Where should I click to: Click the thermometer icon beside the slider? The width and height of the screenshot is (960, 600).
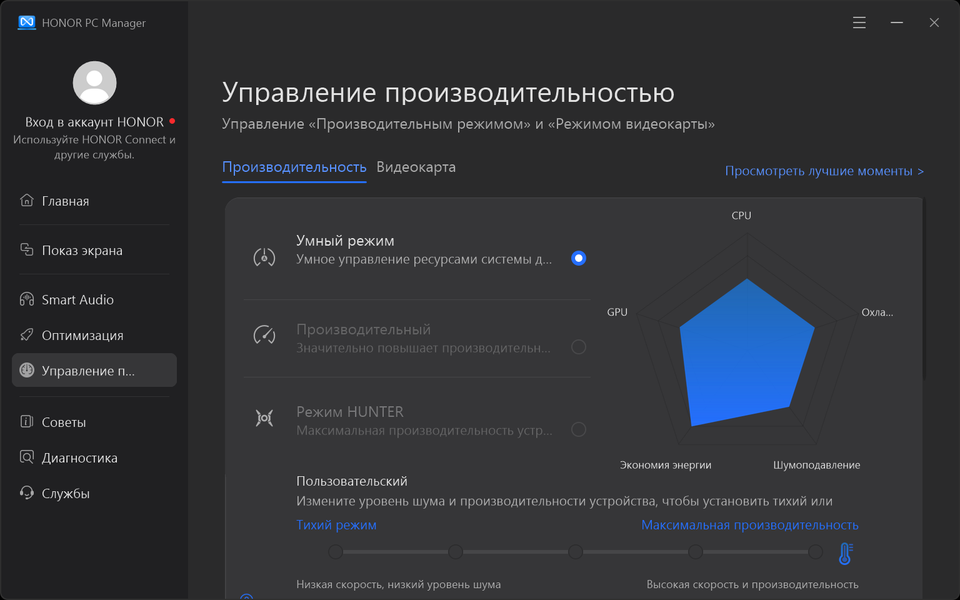coord(846,553)
